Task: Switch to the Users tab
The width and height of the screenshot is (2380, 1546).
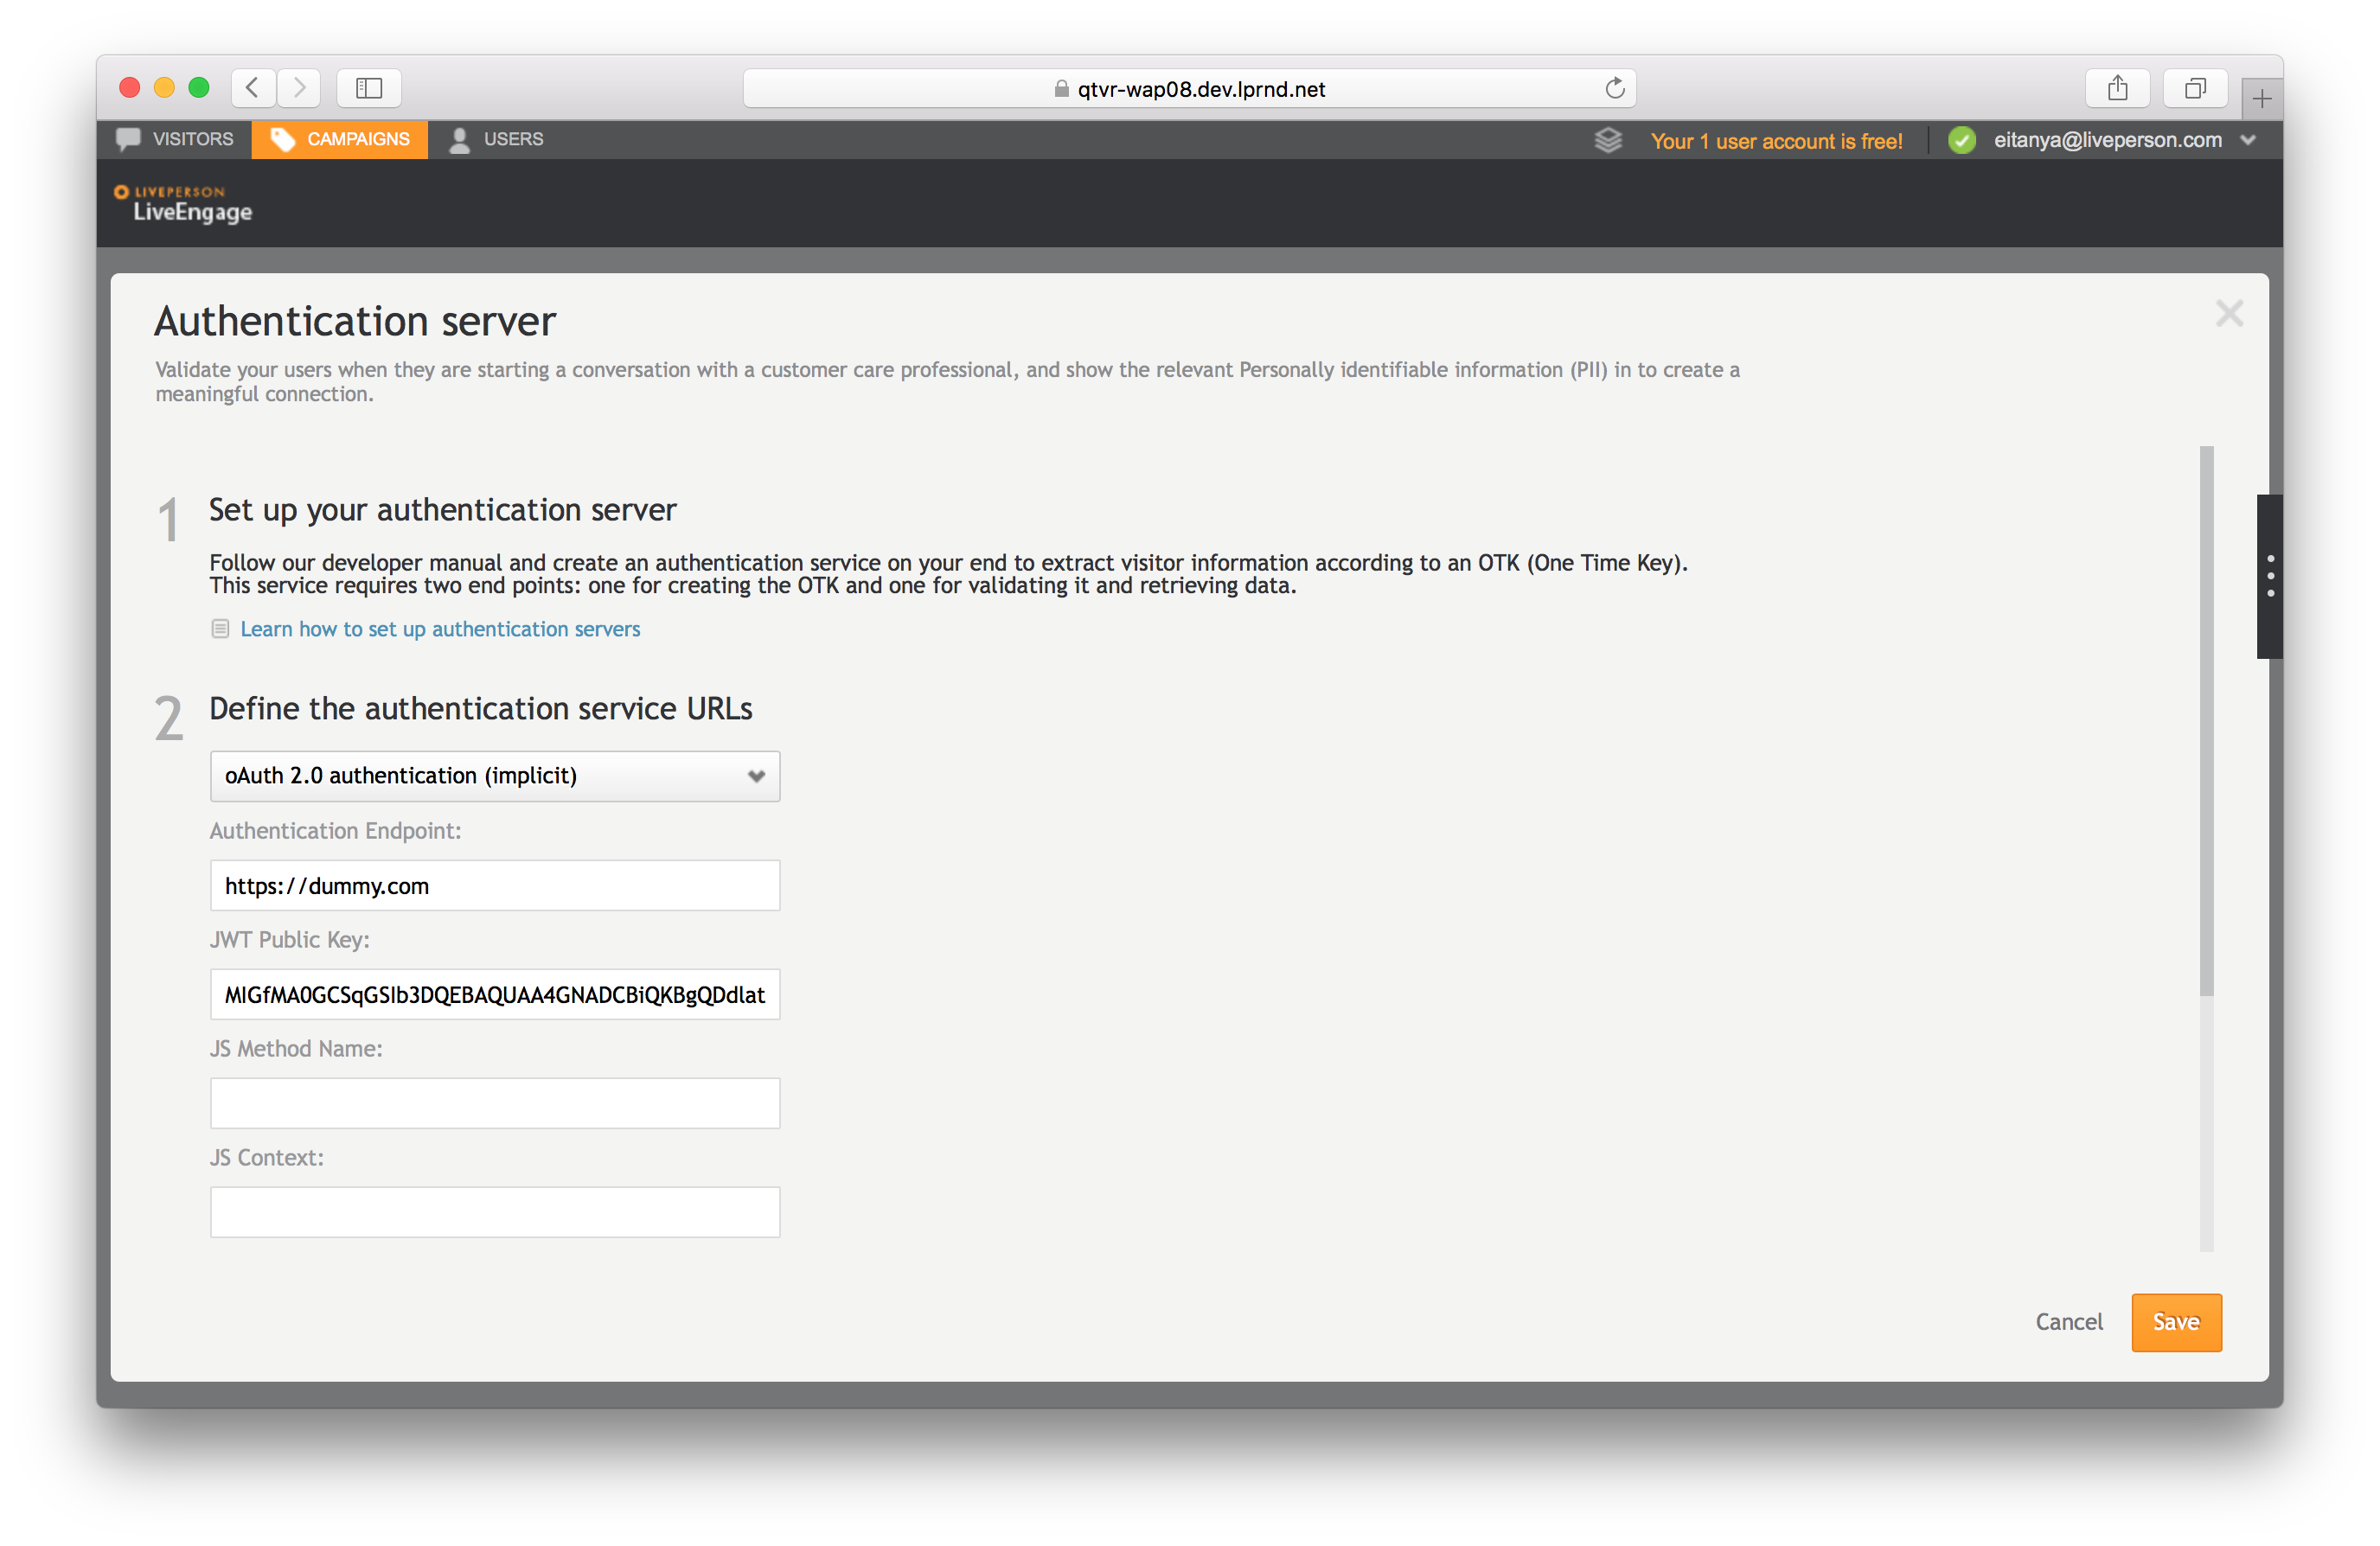Action: [x=497, y=139]
